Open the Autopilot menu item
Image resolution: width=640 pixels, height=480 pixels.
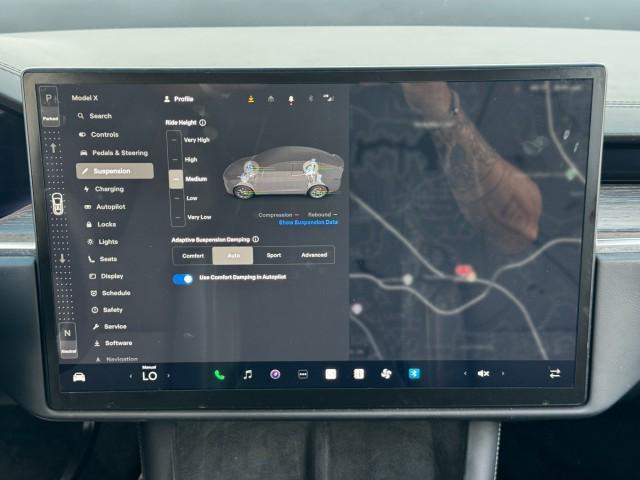click(x=110, y=206)
